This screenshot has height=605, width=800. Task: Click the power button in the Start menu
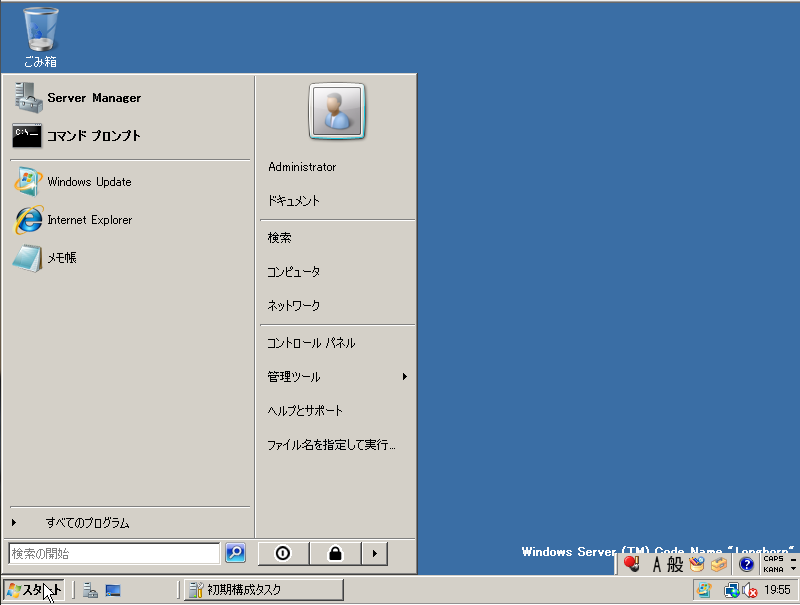coord(284,553)
